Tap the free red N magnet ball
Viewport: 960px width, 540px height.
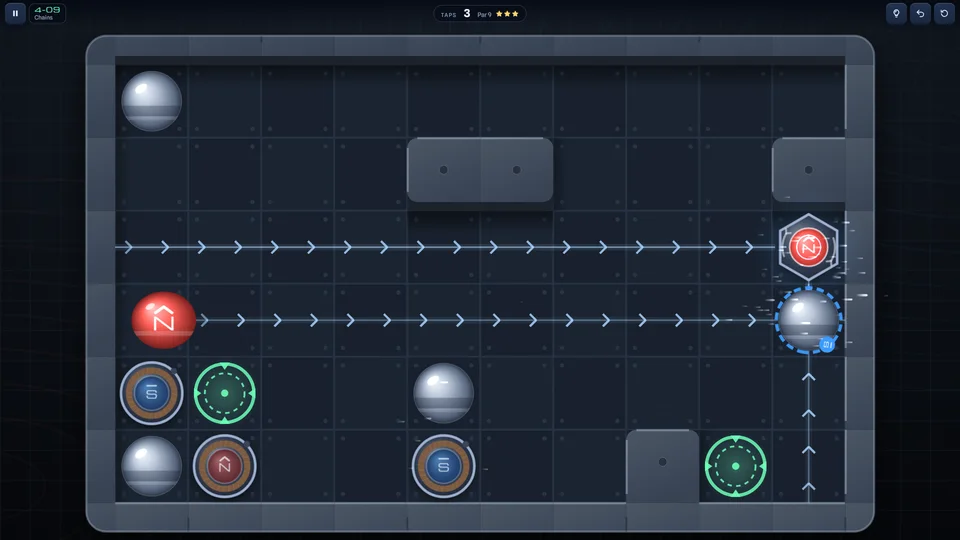[x=163, y=320]
